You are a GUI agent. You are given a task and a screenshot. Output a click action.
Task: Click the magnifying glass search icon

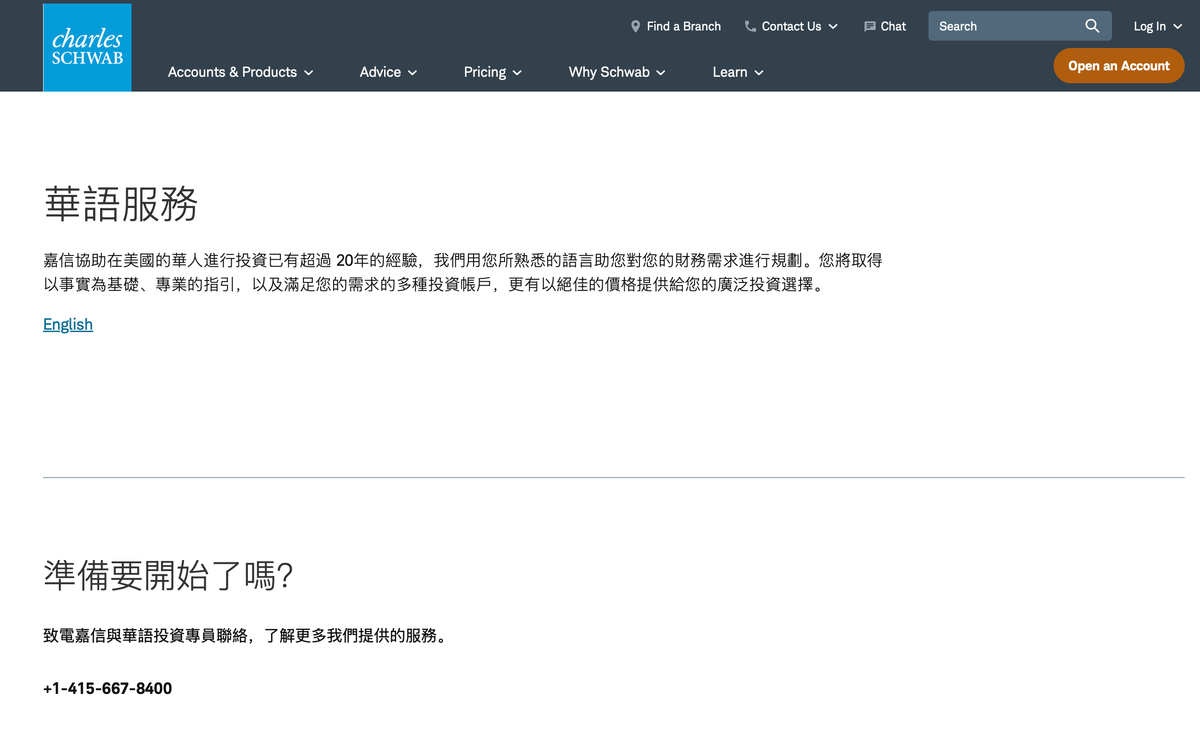[x=1093, y=26]
